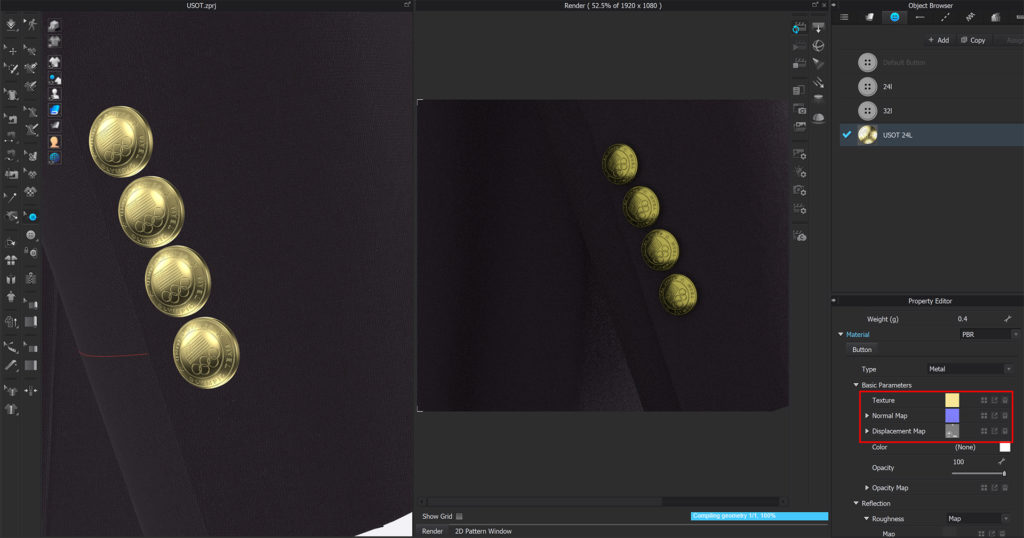Open the Graphic tab in Object Browser

(x=995, y=17)
